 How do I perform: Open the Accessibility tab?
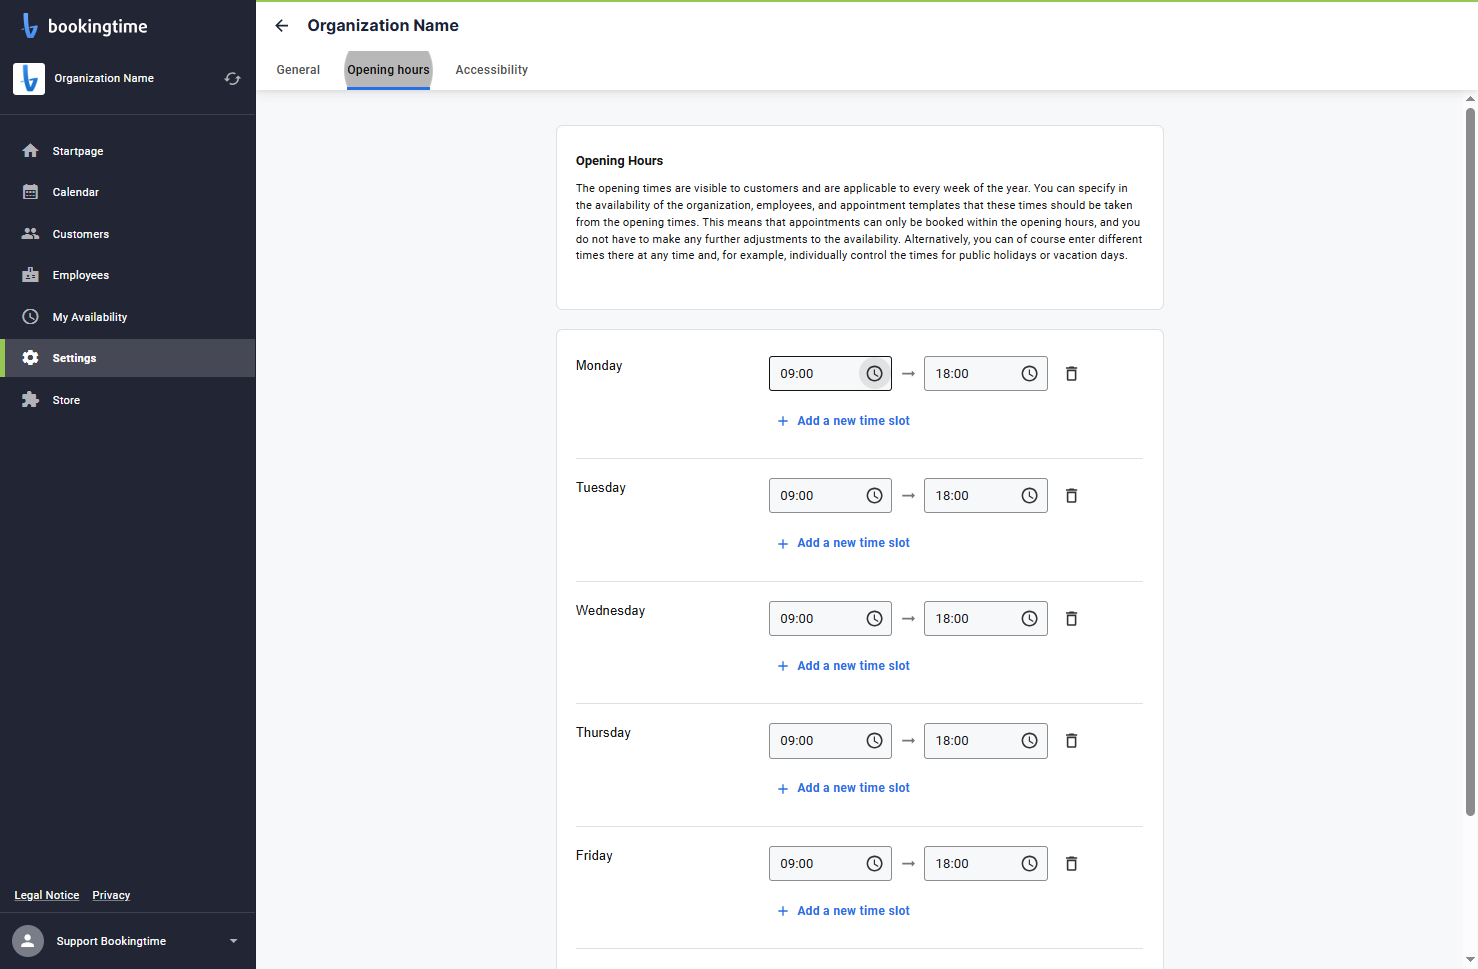pyautogui.click(x=491, y=70)
